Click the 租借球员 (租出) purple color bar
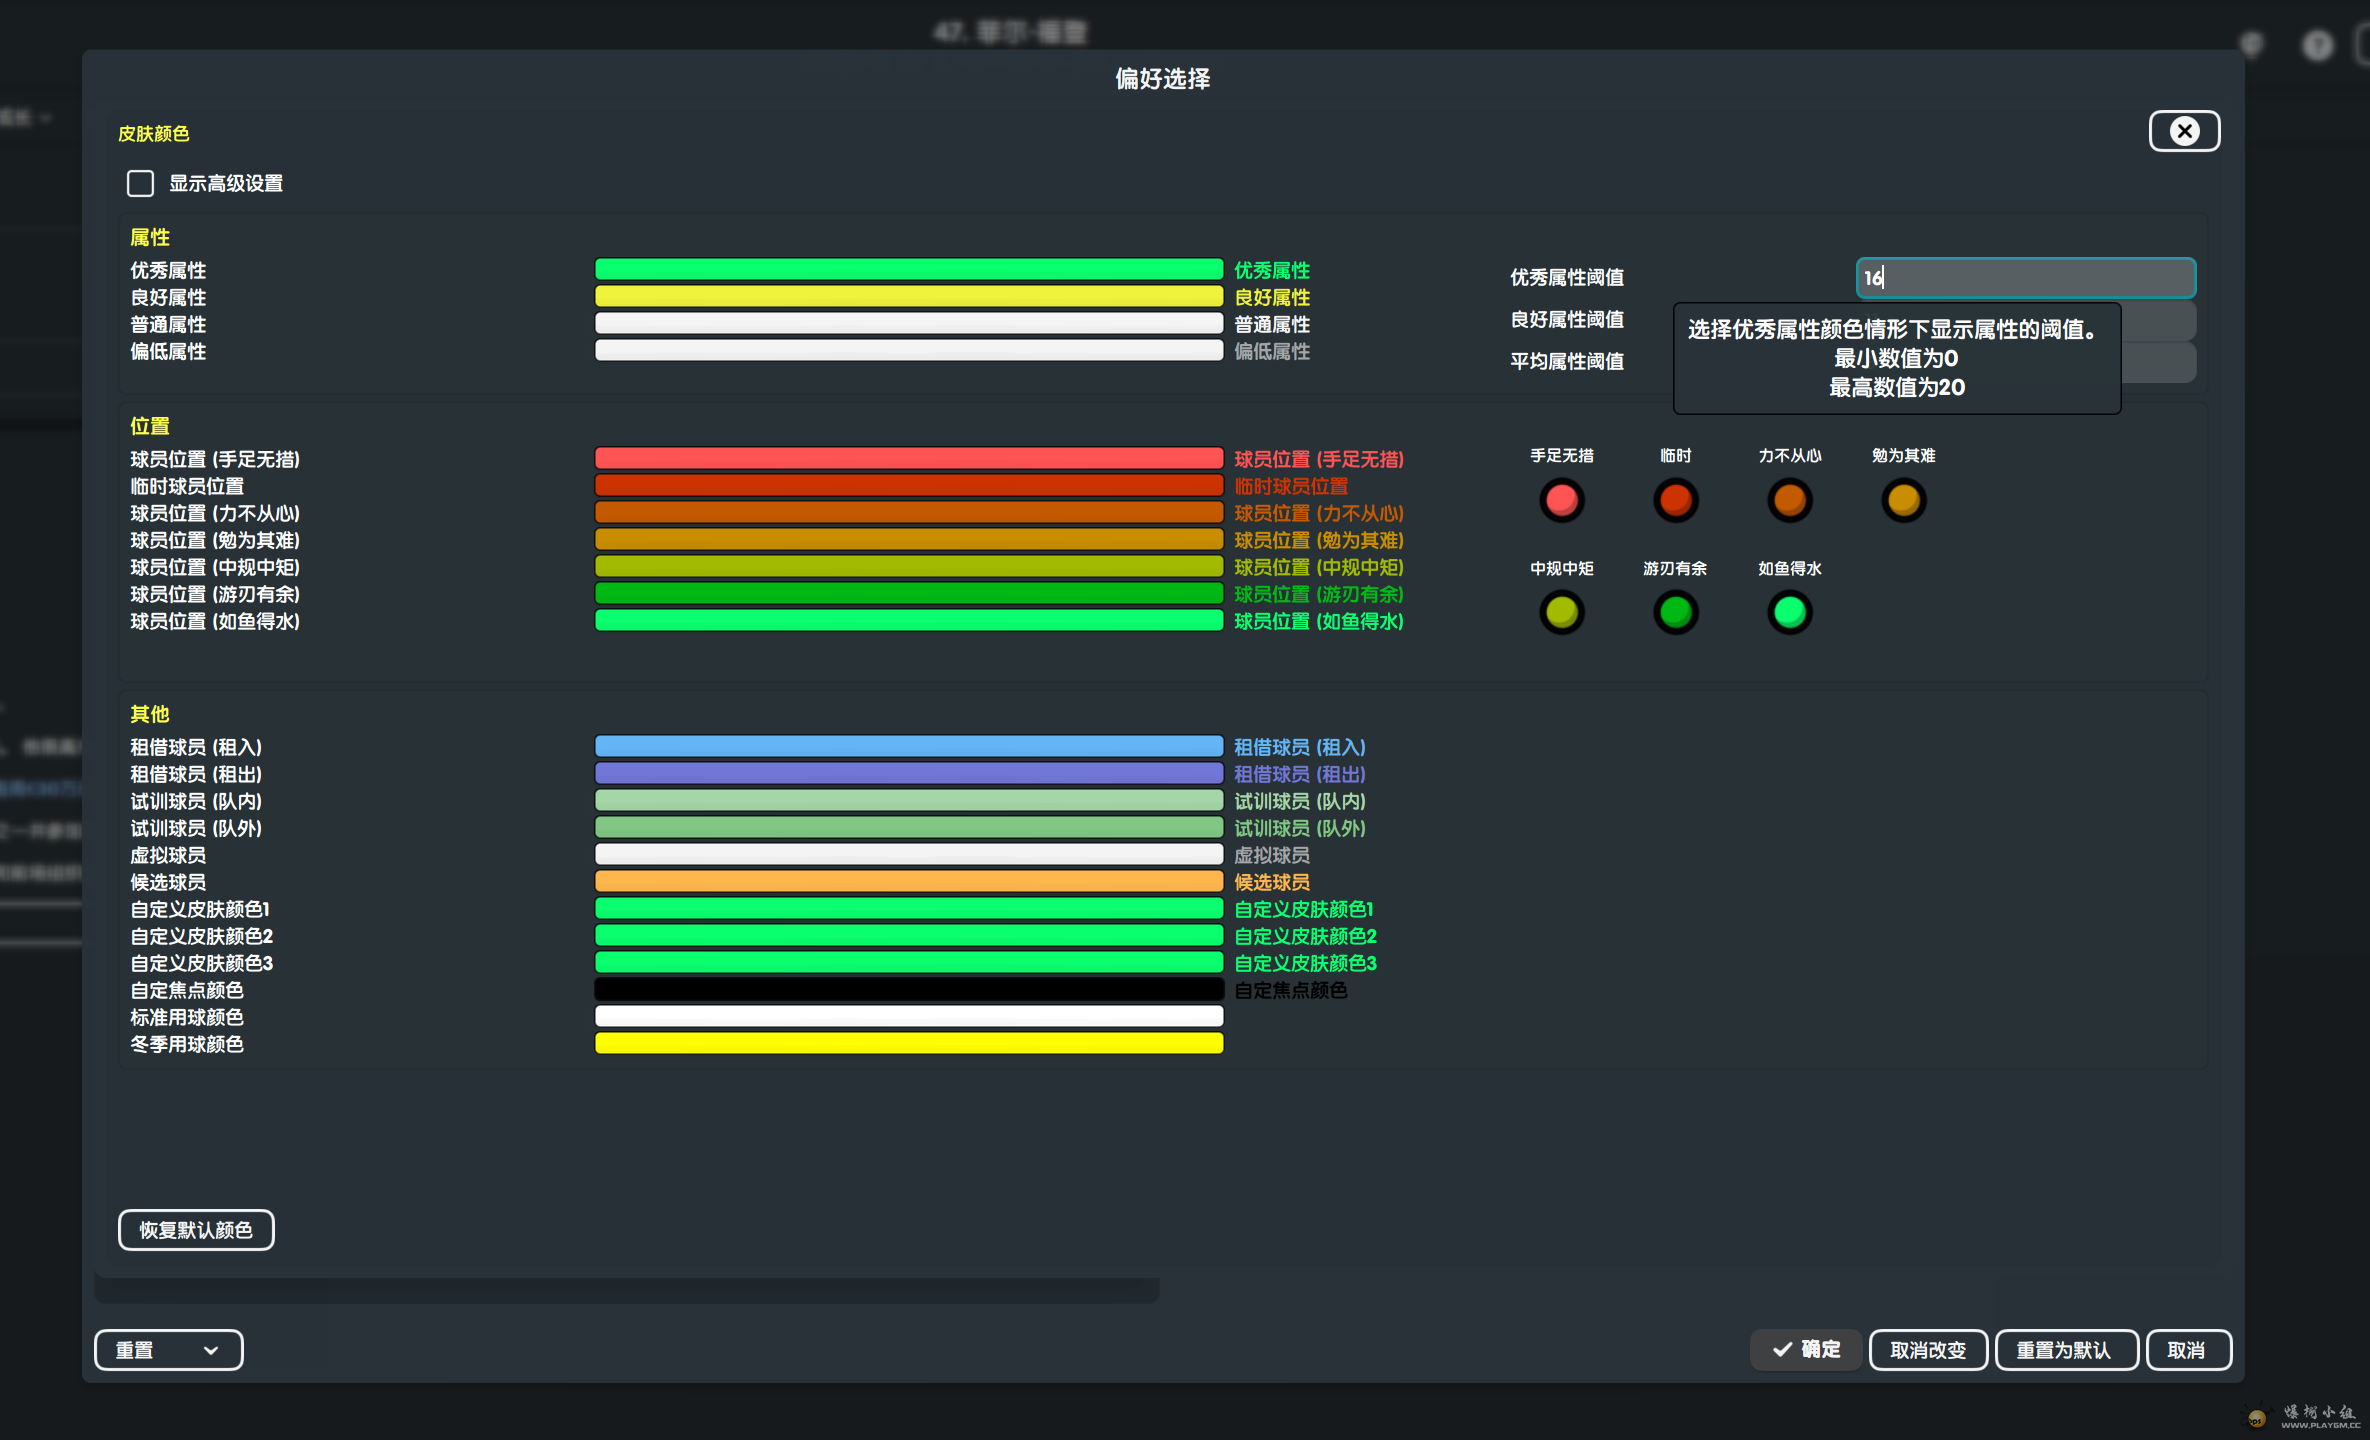This screenshot has height=1440, width=2370. (909, 773)
